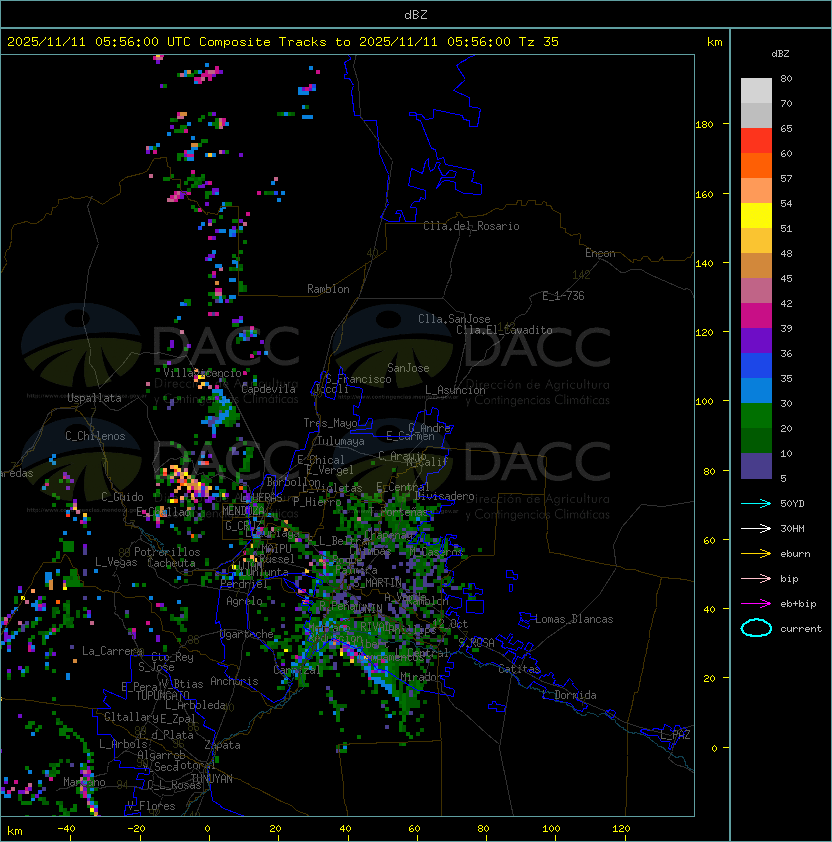Image resolution: width=832 pixels, height=842 pixels.
Task: Click the 'V_Flores' map label
Action: click(151, 806)
